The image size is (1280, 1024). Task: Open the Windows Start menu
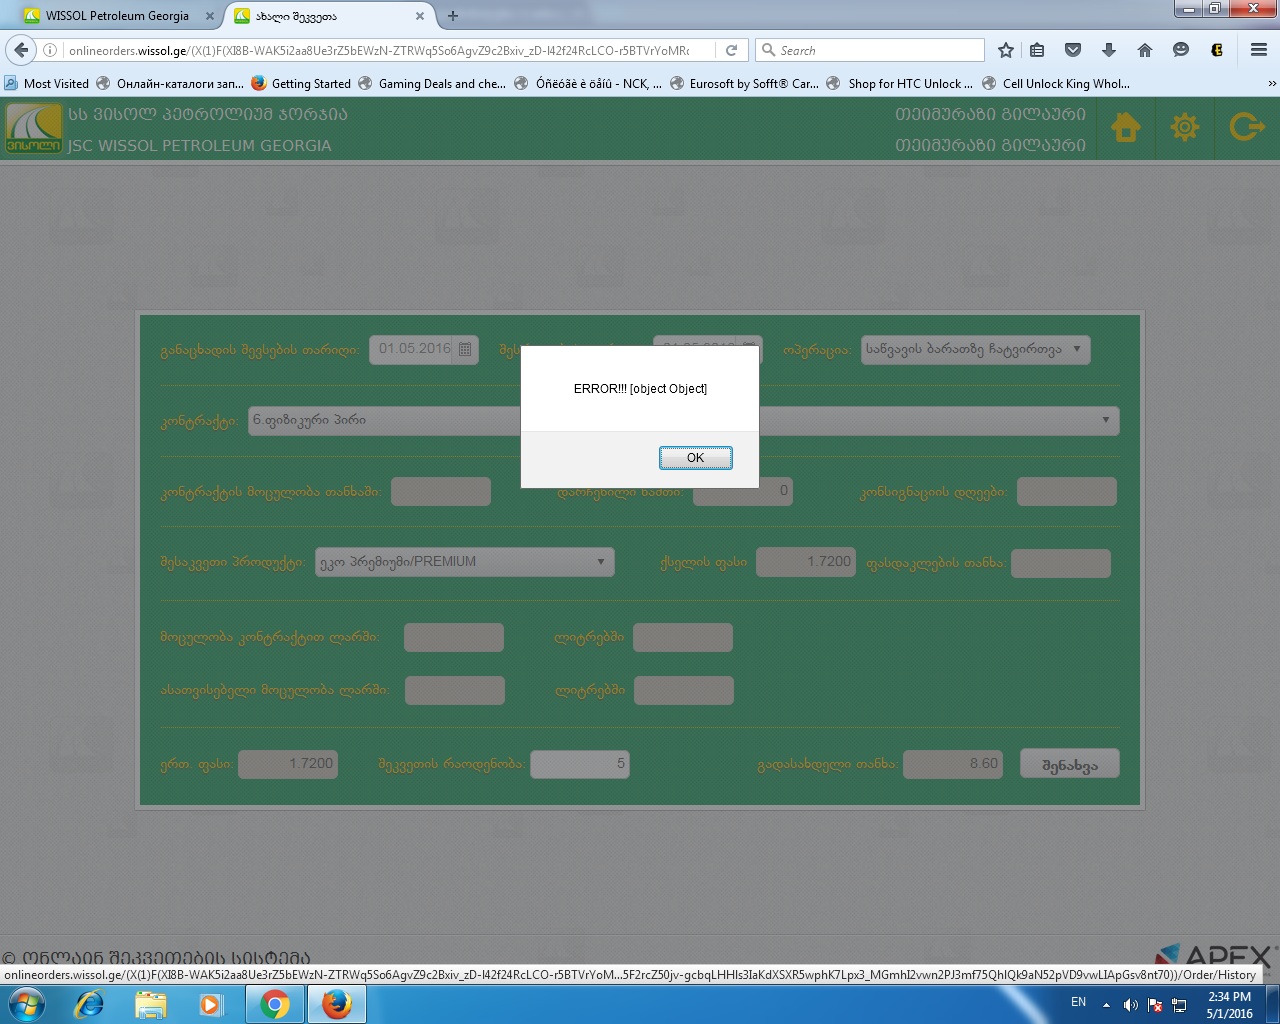tap(25, 1004)
